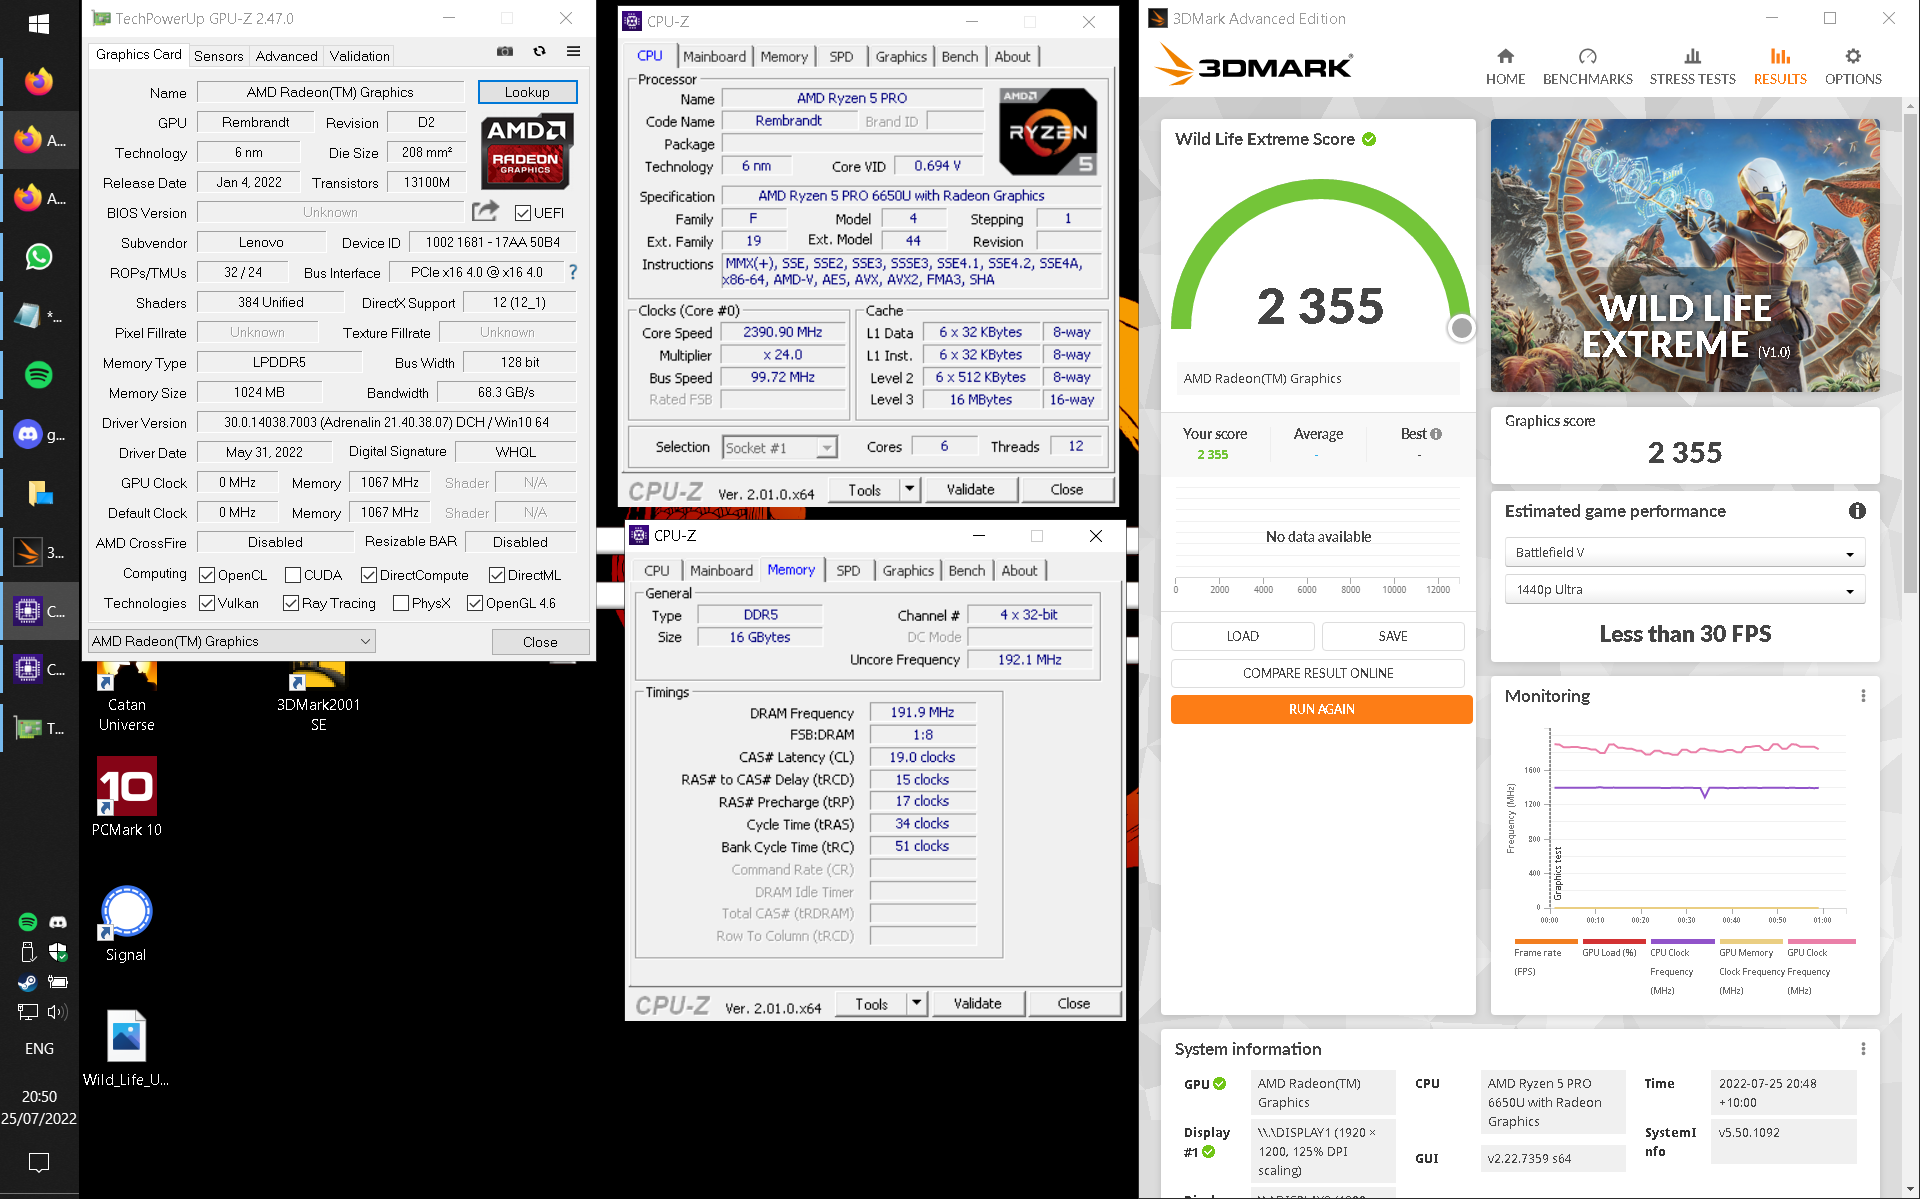Click the Windows Start button
1920x1199 pixels.
pos(39,24)
